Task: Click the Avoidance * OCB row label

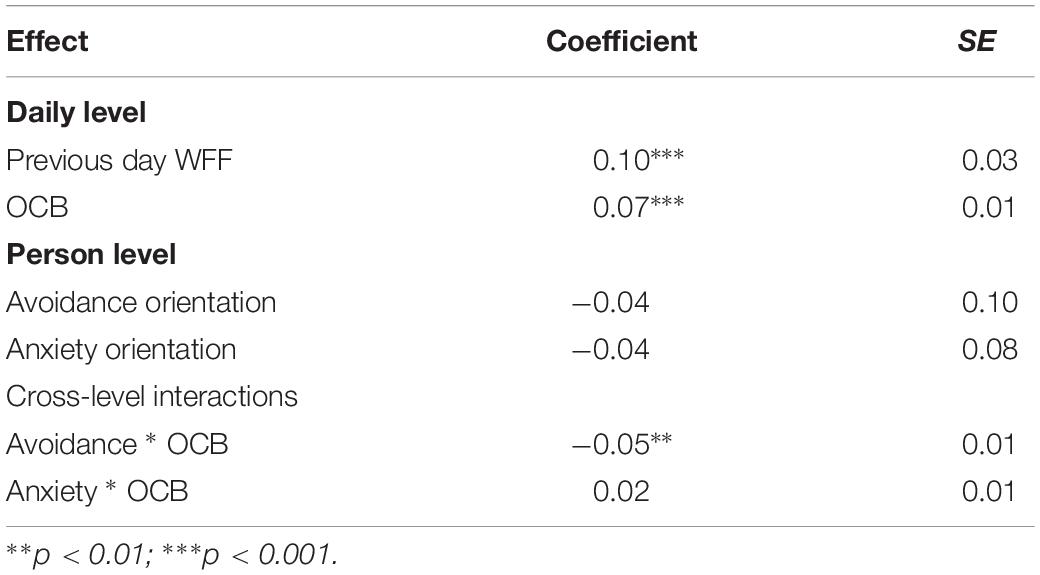Action: click(x=117, y=444)
